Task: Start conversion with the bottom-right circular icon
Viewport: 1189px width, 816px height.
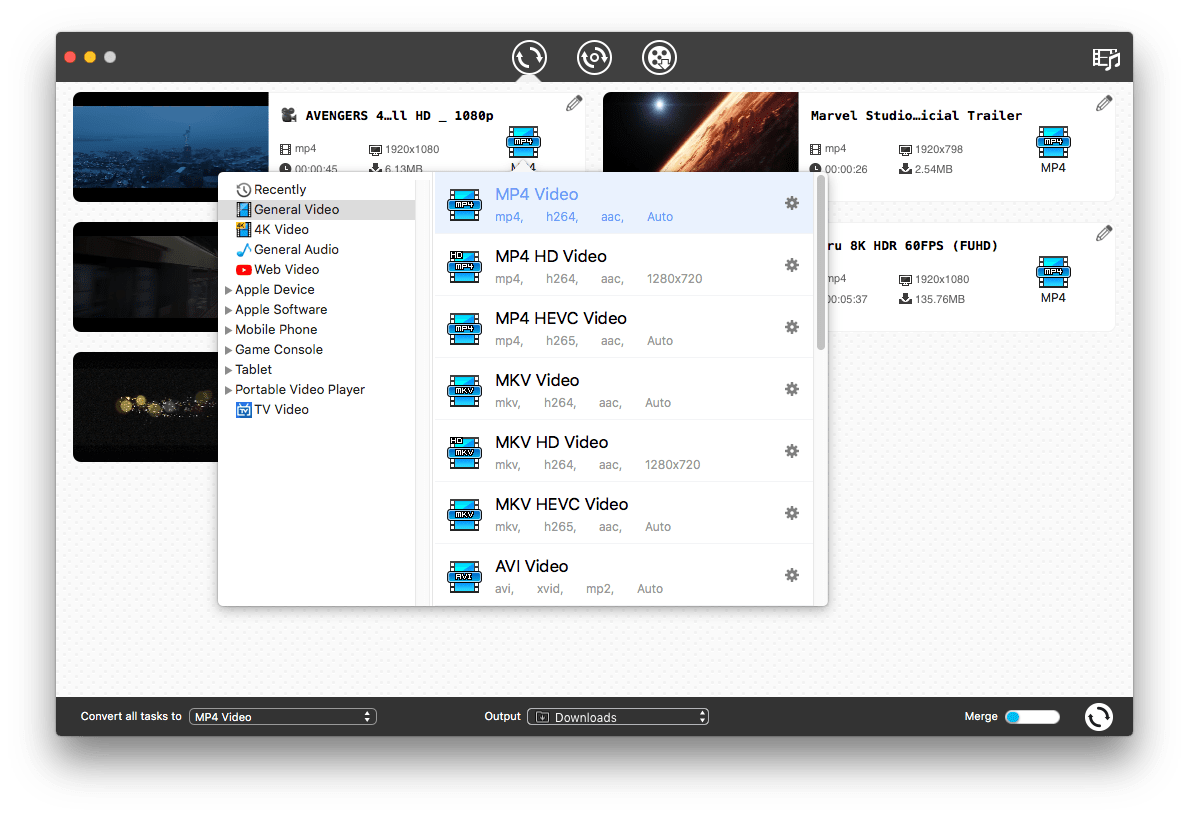Action: 1098,716
